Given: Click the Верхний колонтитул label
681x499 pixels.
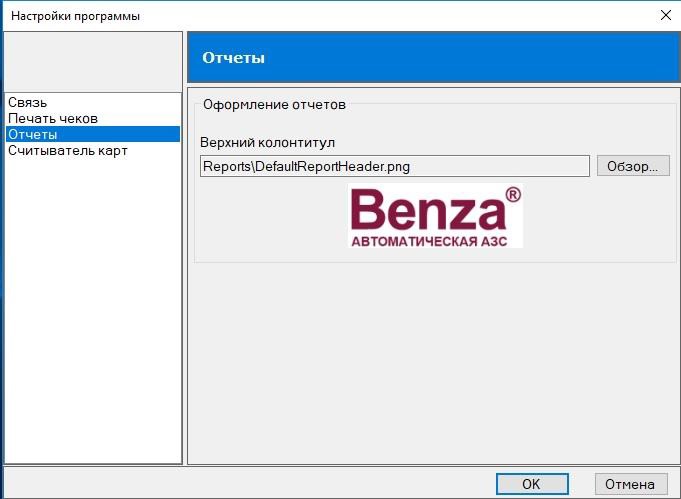Looking at the screenshot, I should [x=268, y=142].
